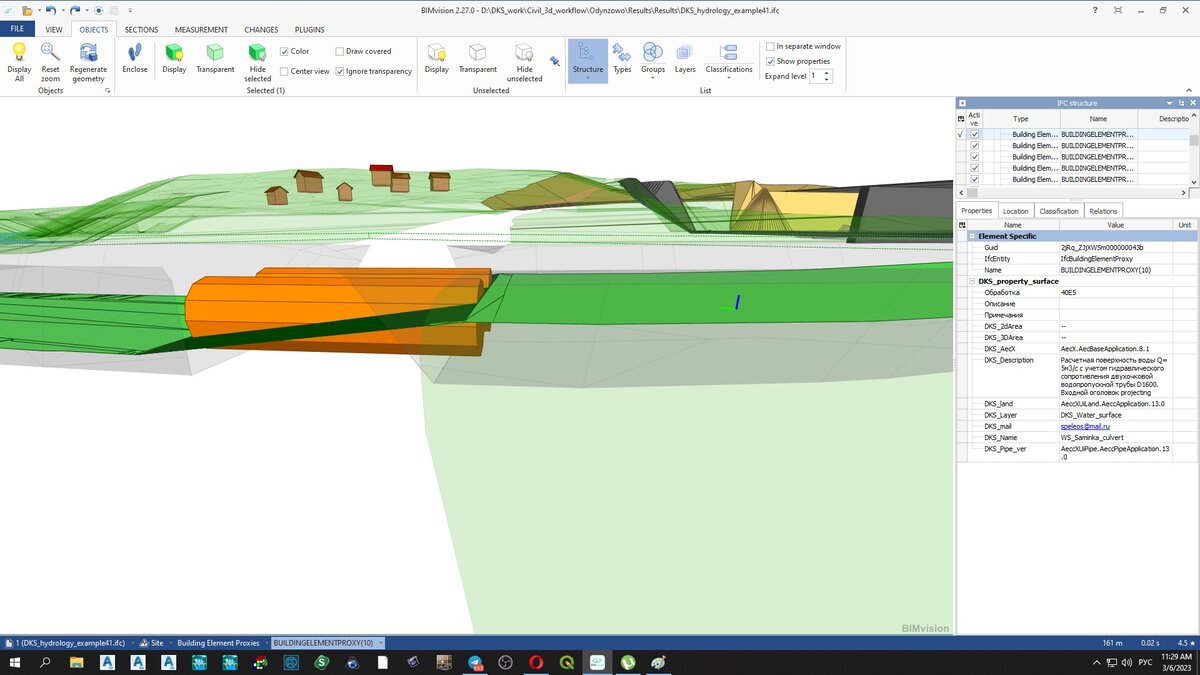Toggle the Ignore transparency checkbox

[341, 71]
